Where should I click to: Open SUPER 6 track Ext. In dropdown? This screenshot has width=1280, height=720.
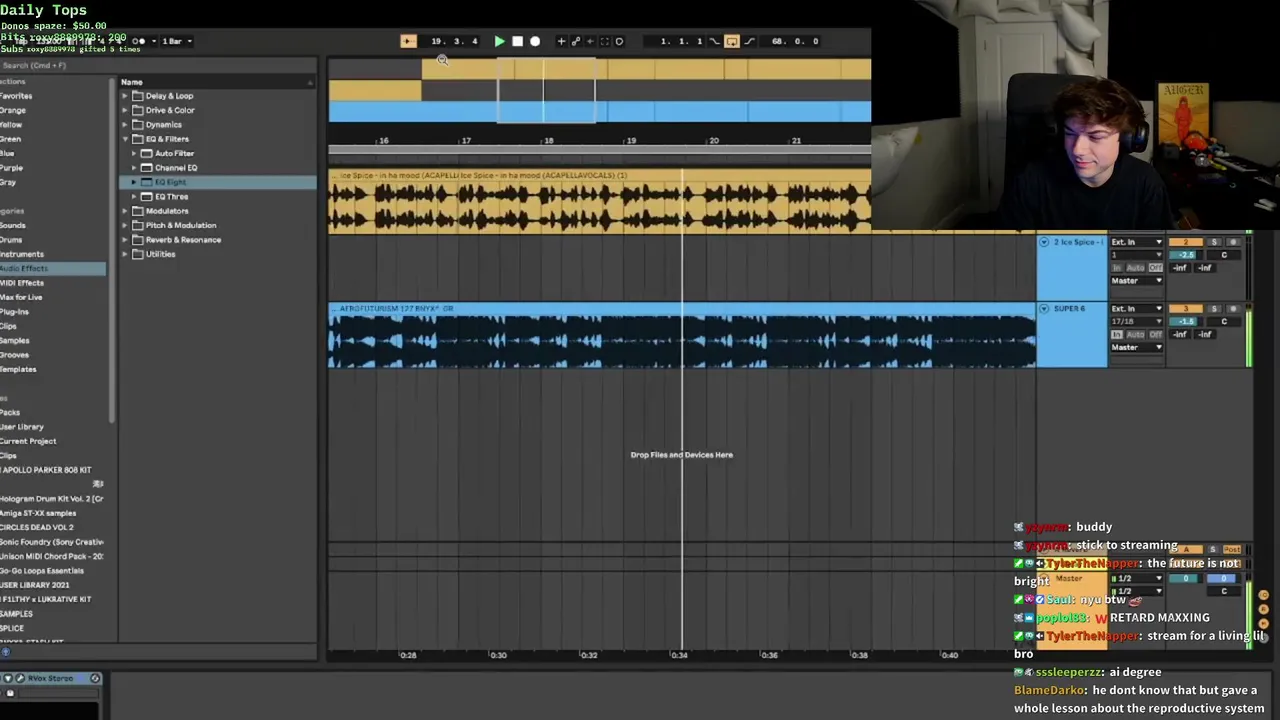(1137, 309)
